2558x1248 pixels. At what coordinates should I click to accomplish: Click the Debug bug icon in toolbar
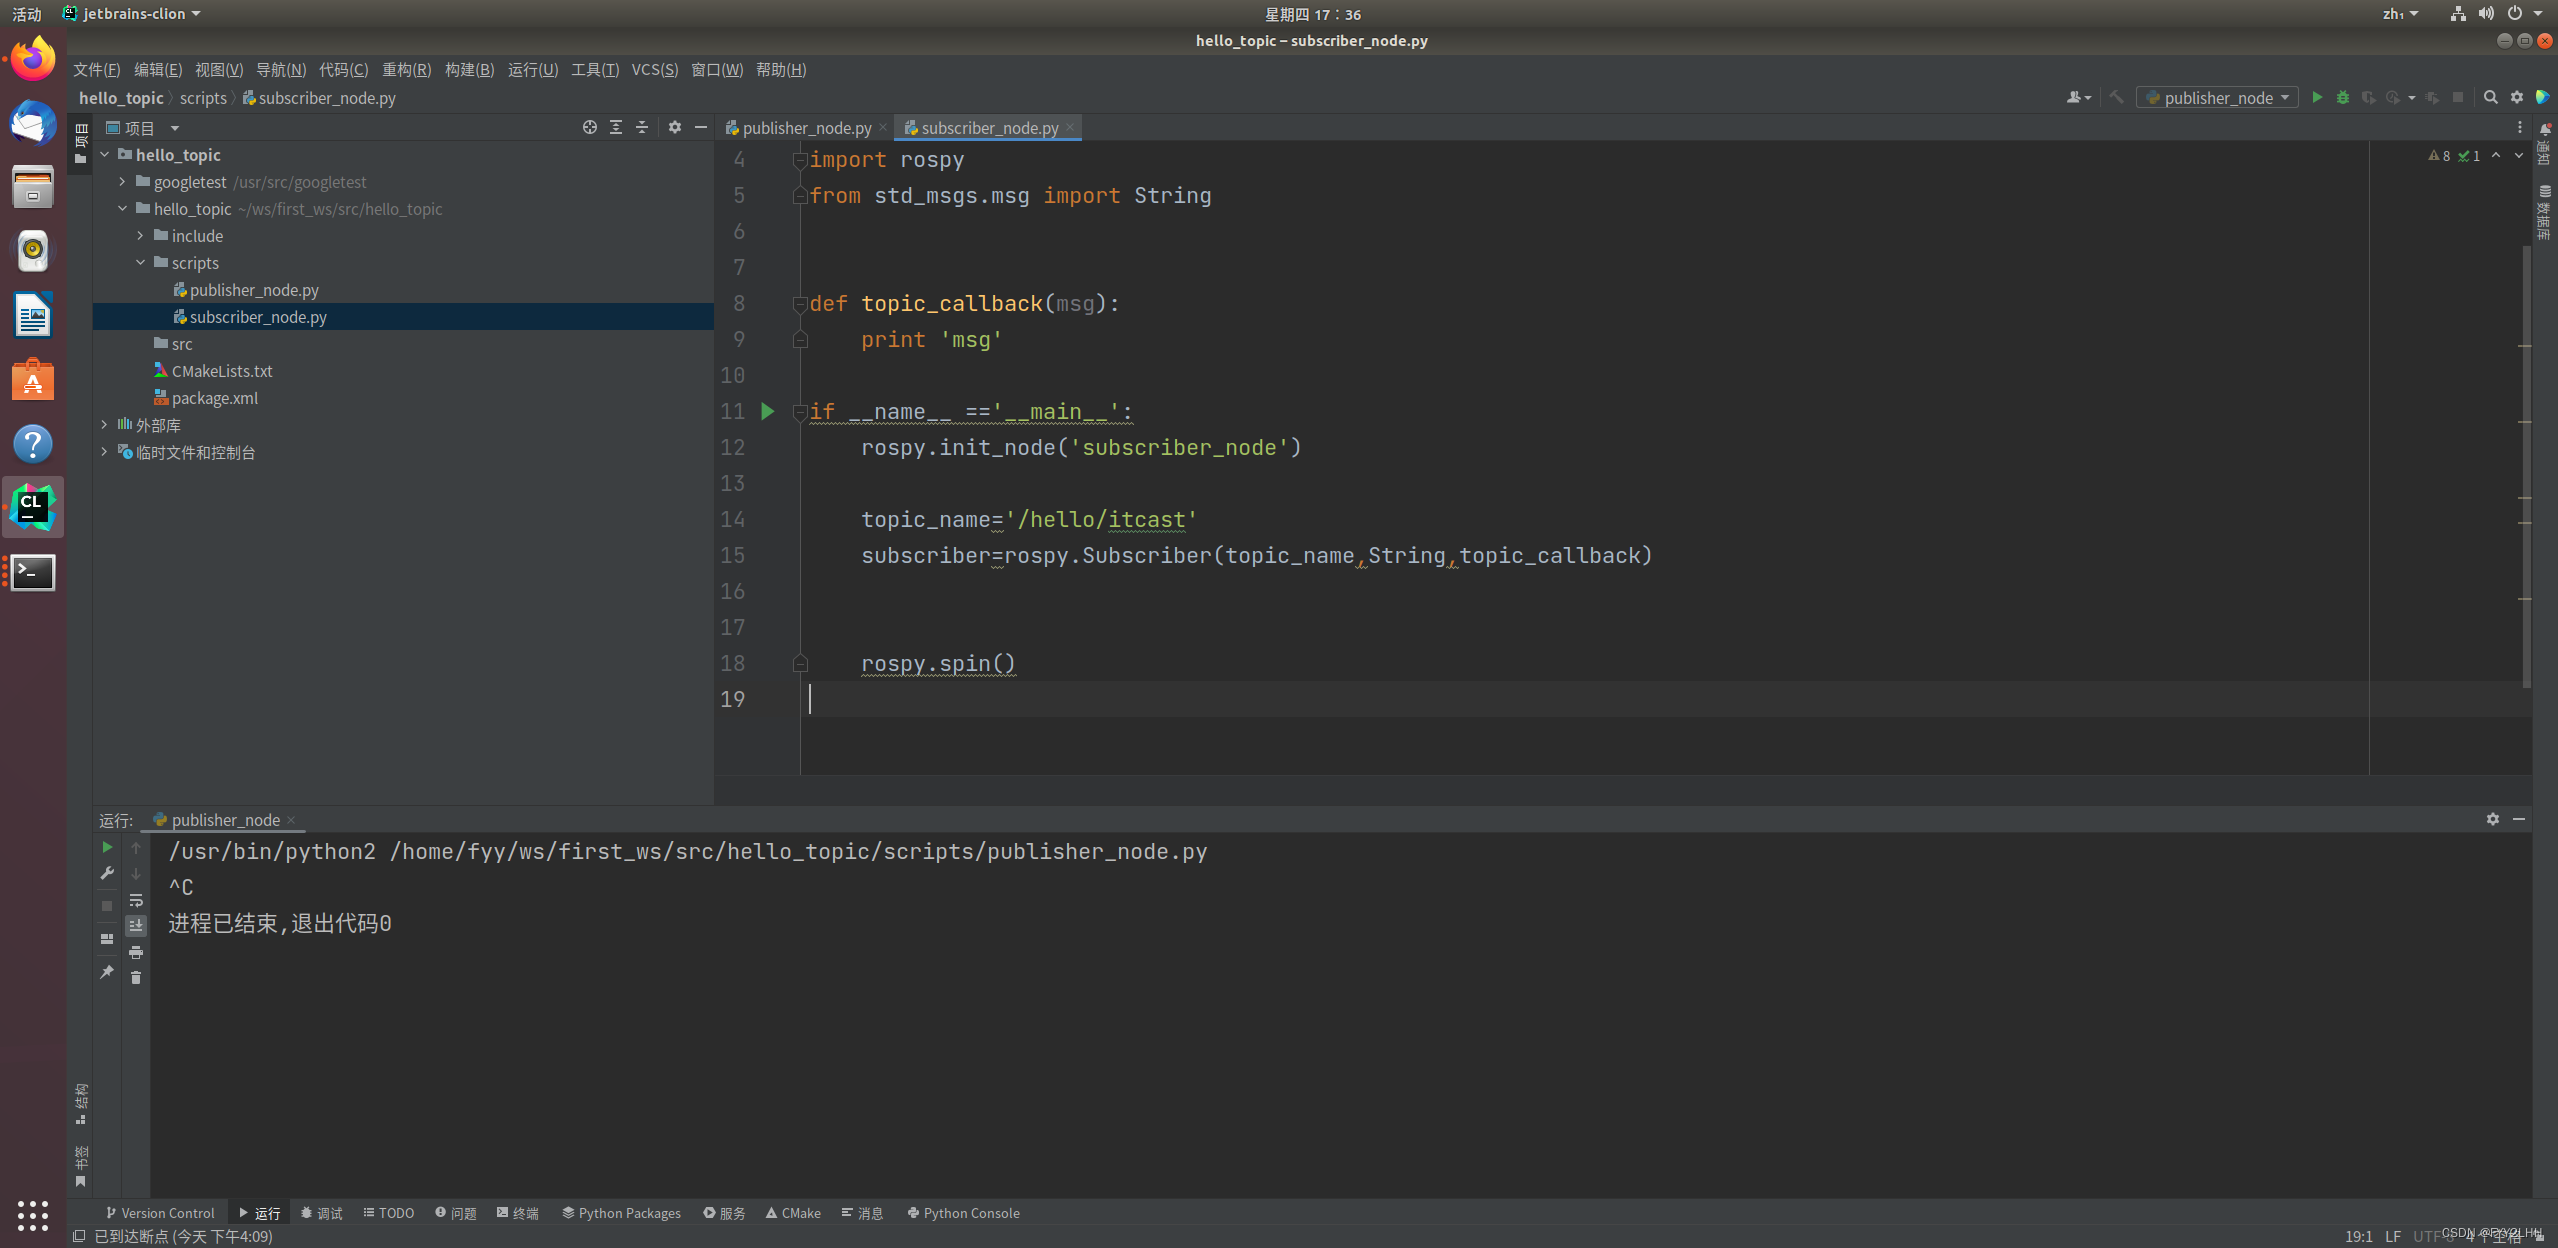(x=2342, y=97)
